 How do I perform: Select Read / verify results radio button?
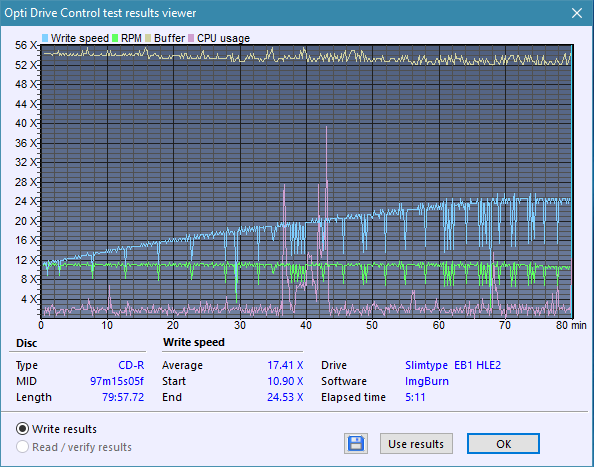(x=22, y=447)
